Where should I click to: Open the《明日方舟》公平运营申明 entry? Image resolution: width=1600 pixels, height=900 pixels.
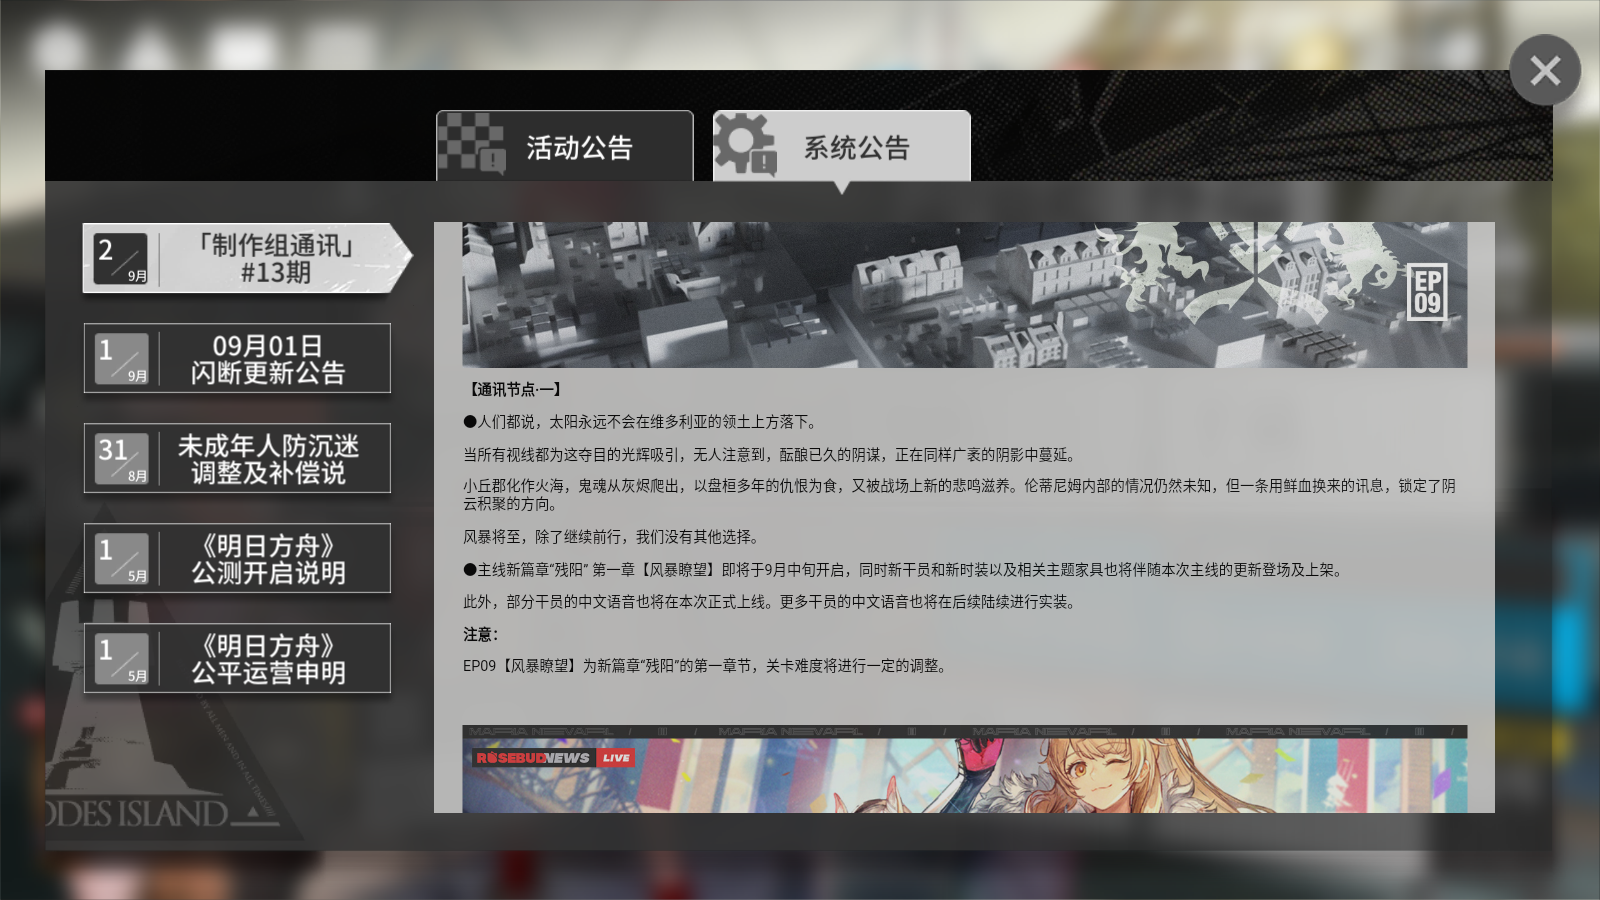pyautogui.click(x=237, y=658)
